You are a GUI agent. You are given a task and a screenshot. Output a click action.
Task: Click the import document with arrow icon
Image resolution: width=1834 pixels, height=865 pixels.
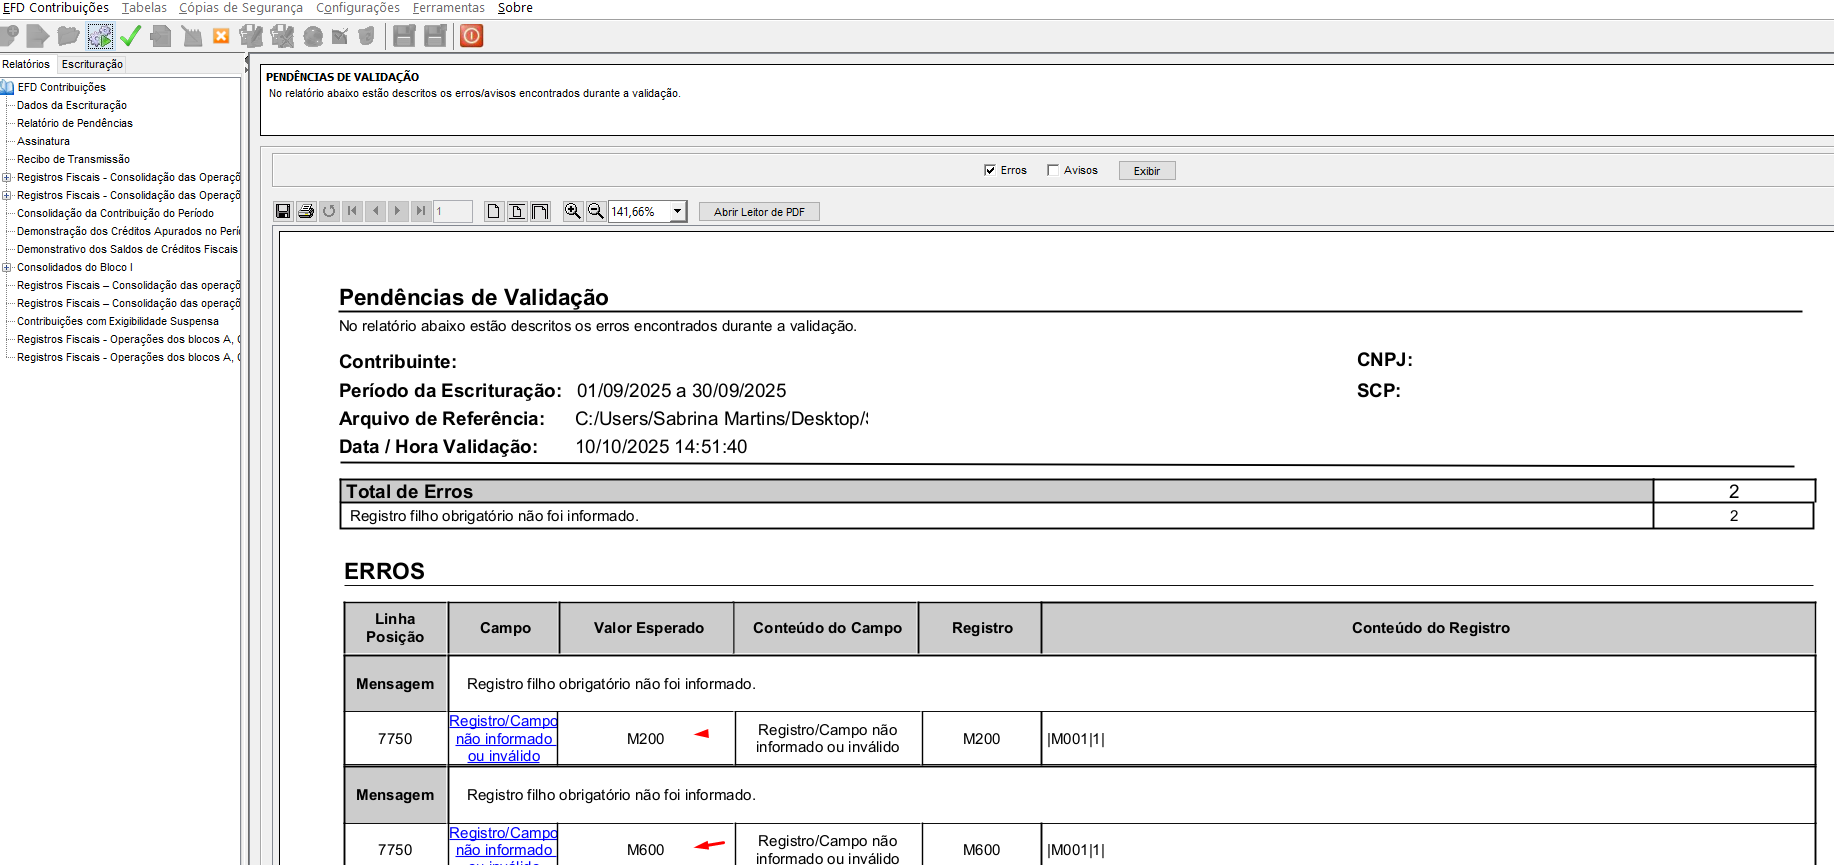pos(160,36)
